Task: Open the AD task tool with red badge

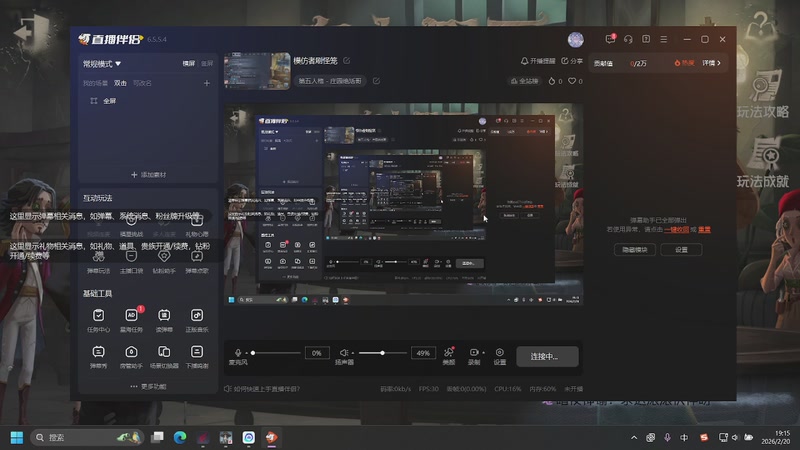Action: pyautogui.click(x=131, y=320)
